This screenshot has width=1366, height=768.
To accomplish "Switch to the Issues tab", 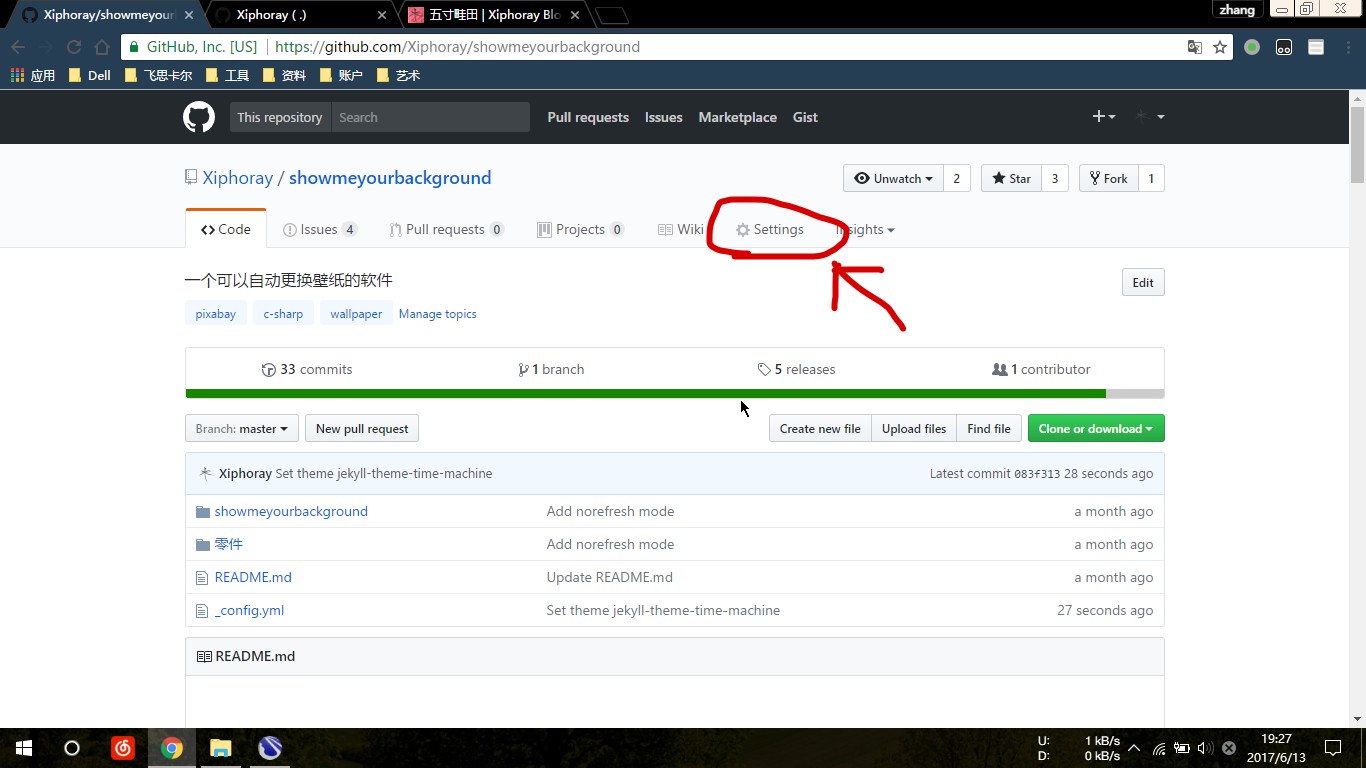I will click(x=319, y=229).
